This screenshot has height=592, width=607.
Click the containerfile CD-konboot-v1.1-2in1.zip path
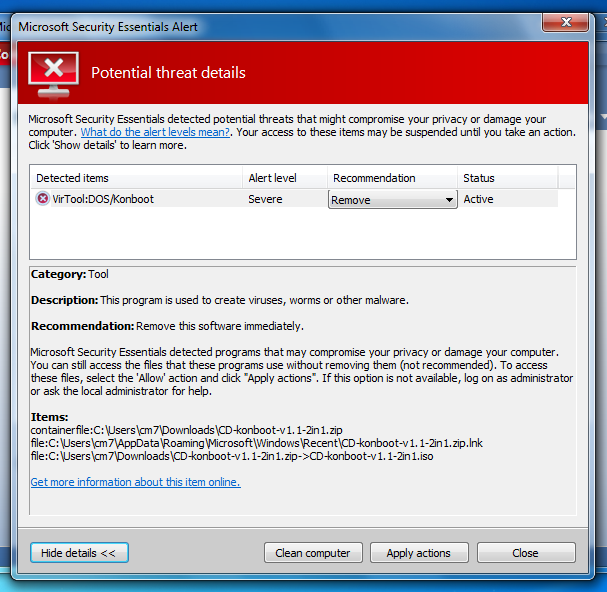click(187, 430)
